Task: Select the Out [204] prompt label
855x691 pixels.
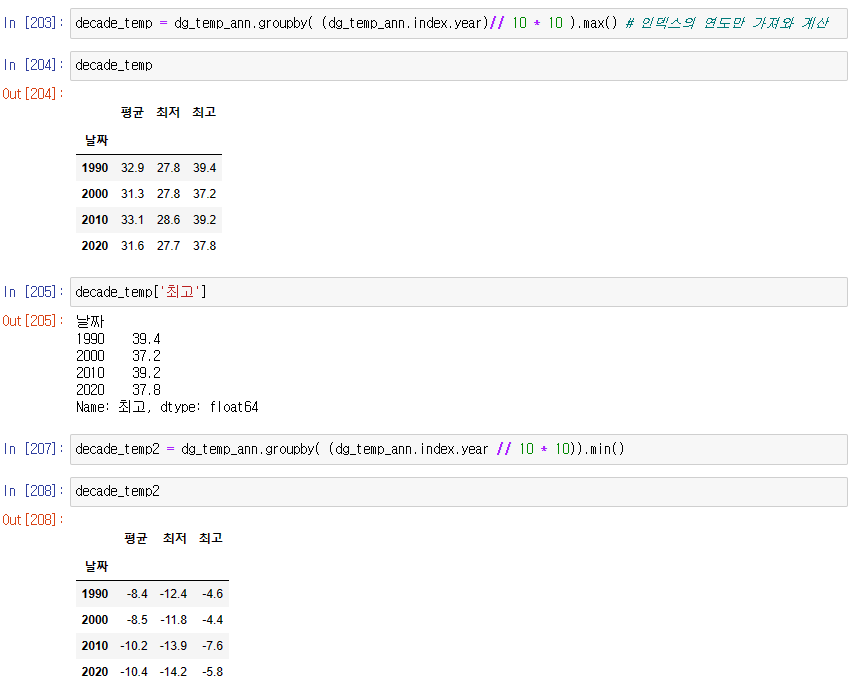Action: coord(33,94)
